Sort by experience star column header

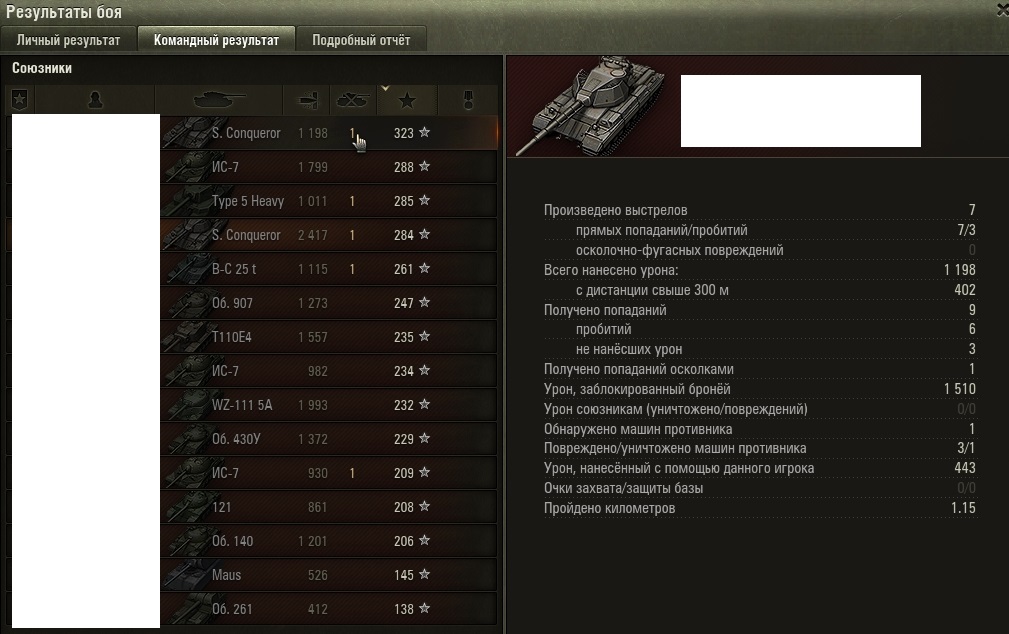(x=407, y=100)
